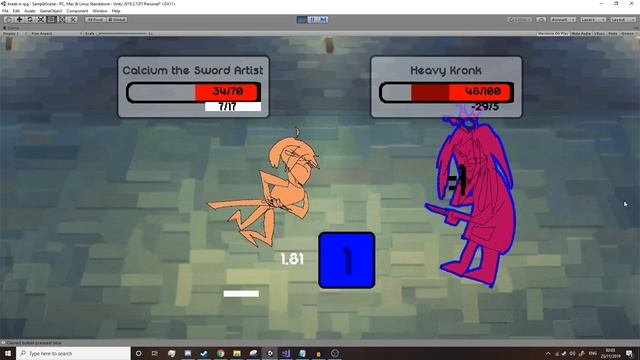640x360 pixels.
Task: Click the Play button to stop play mode
Action: coord(302,20)
